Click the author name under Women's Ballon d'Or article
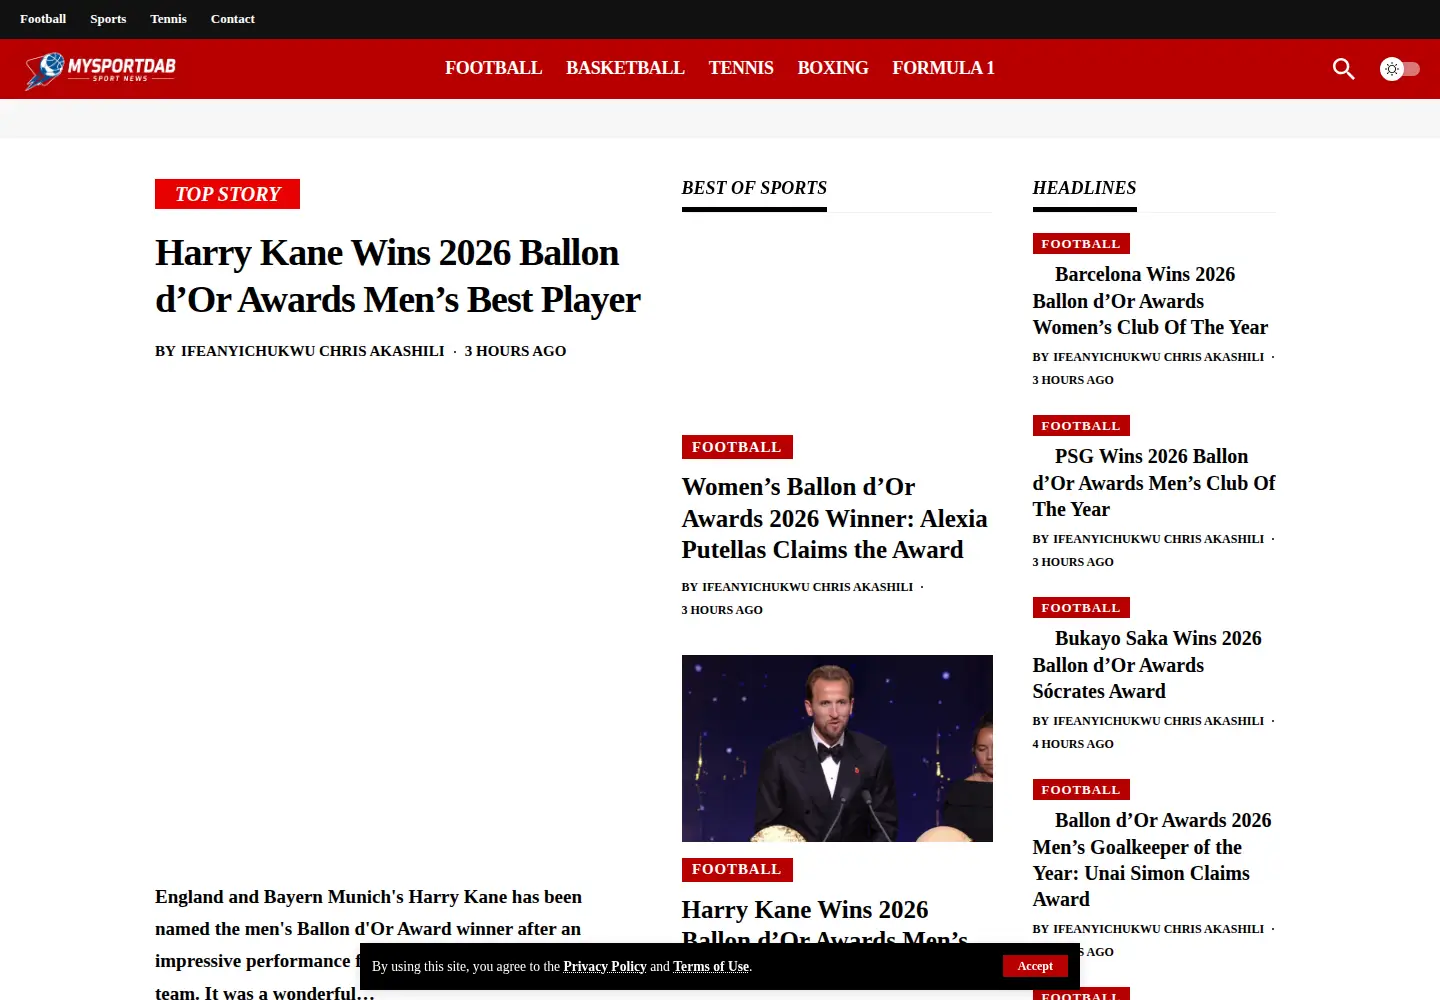Screen dimensions: 1440x1000 coord(807,587)
